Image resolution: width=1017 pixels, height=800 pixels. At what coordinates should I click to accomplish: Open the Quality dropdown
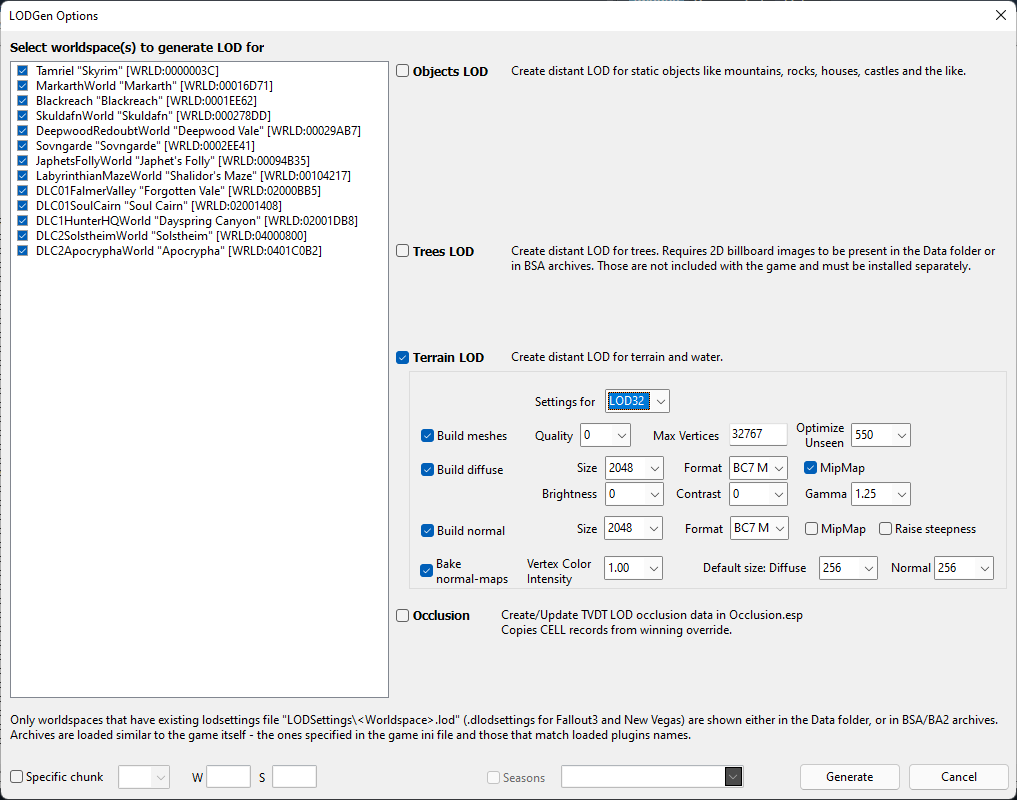click(621, 435)
